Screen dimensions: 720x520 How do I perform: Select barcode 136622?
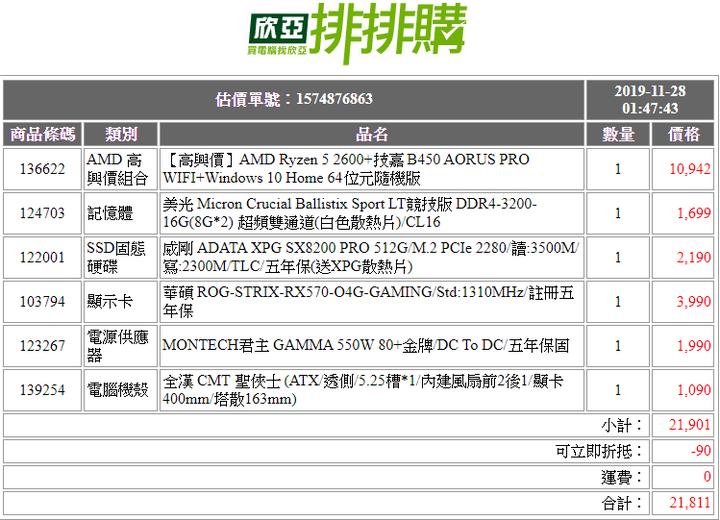click(x=42, y=169)
